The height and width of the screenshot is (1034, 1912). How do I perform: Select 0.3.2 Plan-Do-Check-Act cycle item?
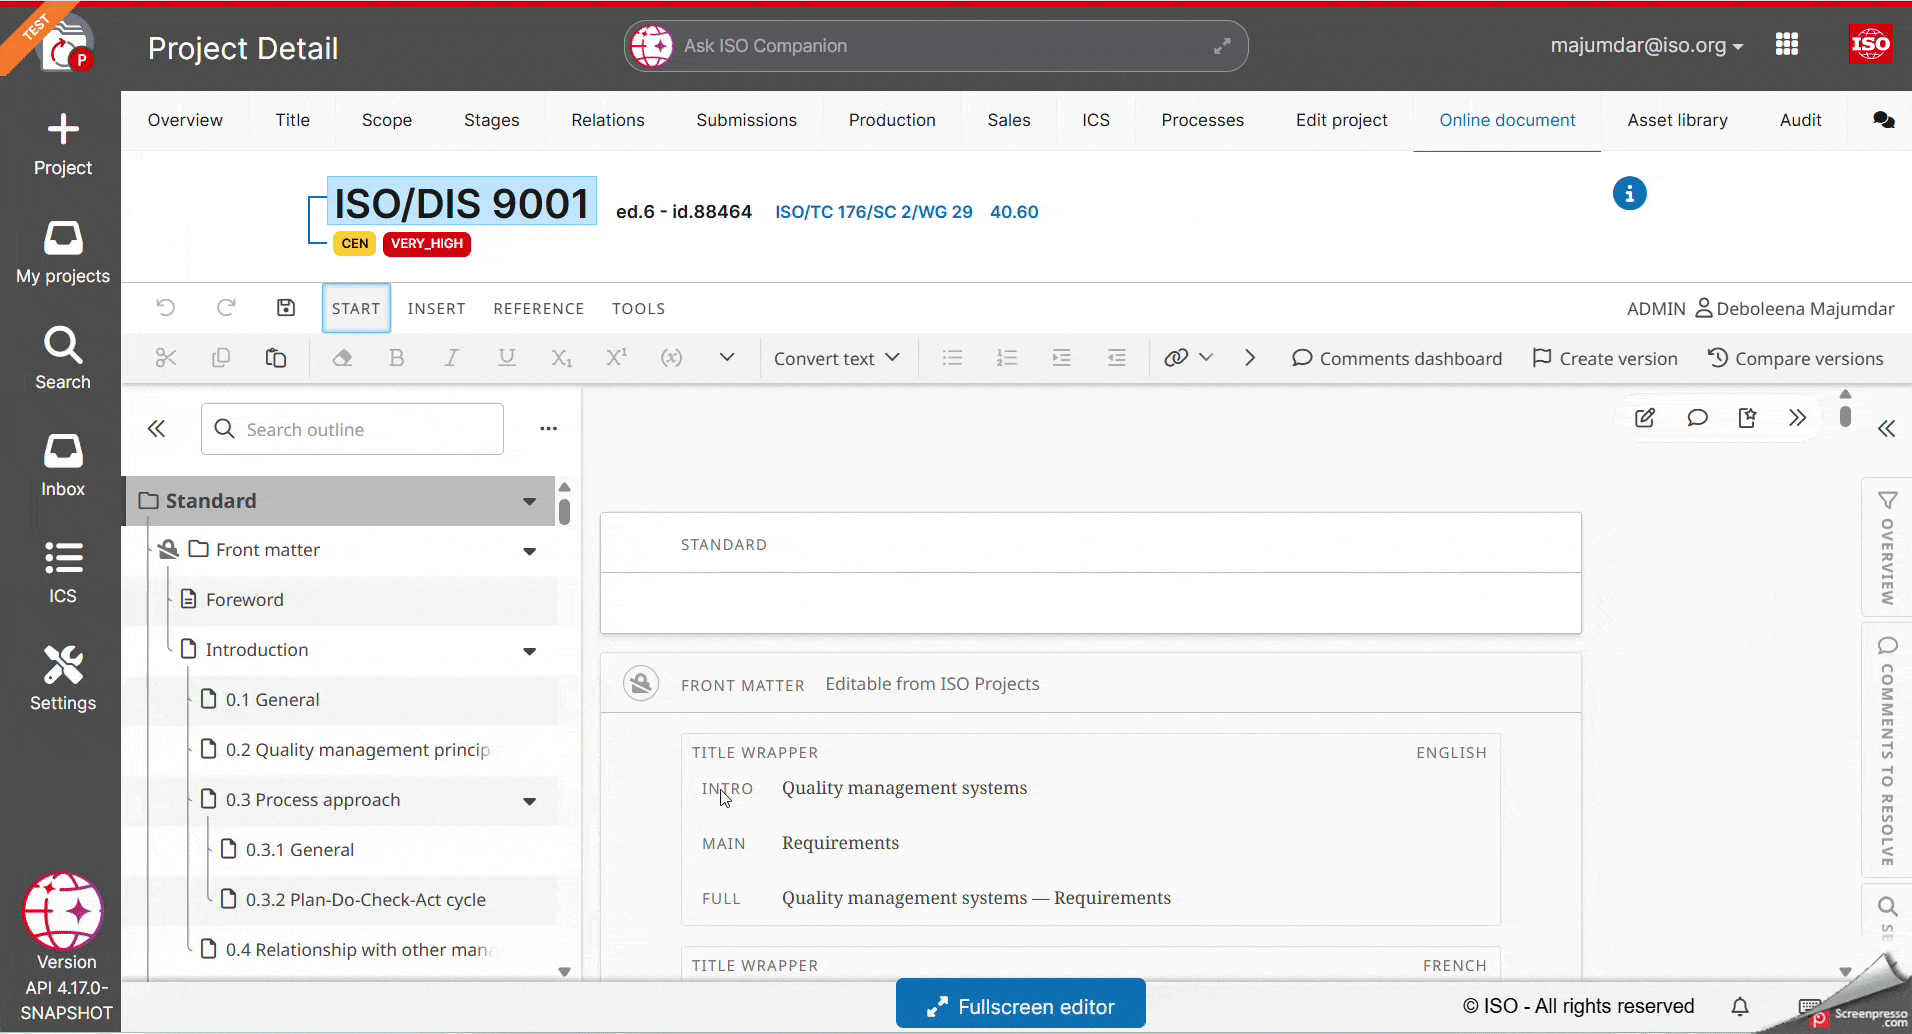pos(365,900)
